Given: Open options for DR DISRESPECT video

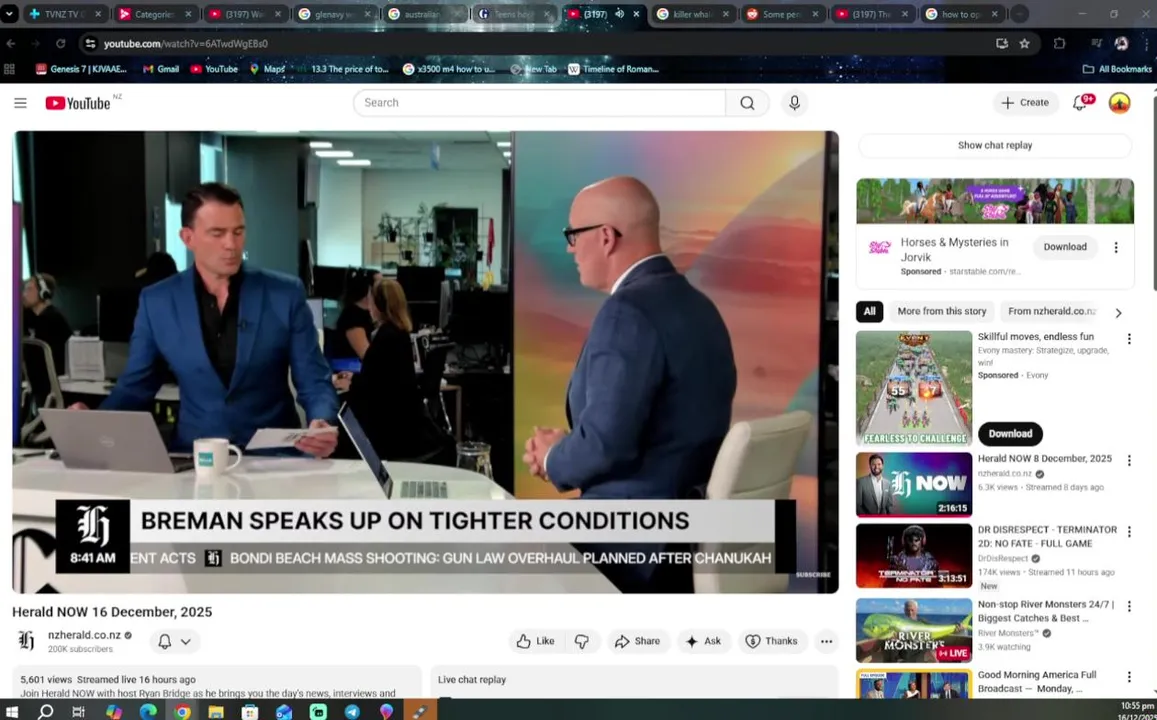Looking at the screenshot, I should pos(1128,531).
